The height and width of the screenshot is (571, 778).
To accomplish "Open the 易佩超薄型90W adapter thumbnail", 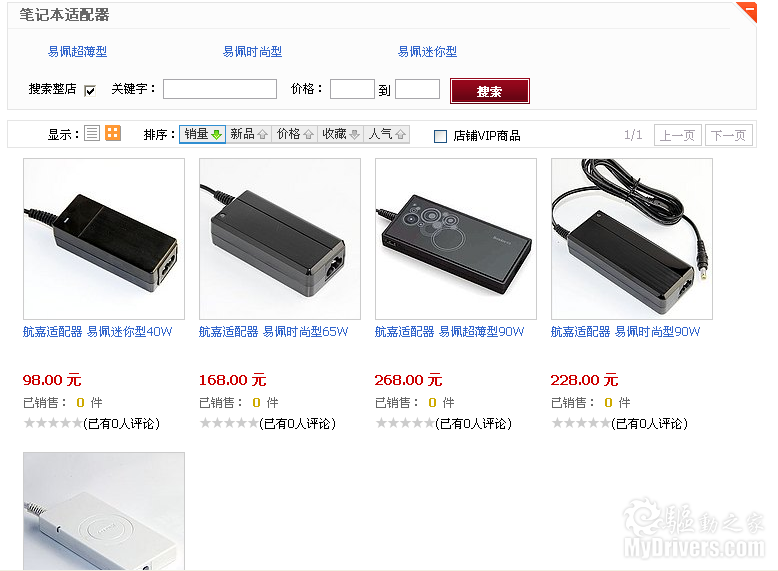I will tap(456, 239).
